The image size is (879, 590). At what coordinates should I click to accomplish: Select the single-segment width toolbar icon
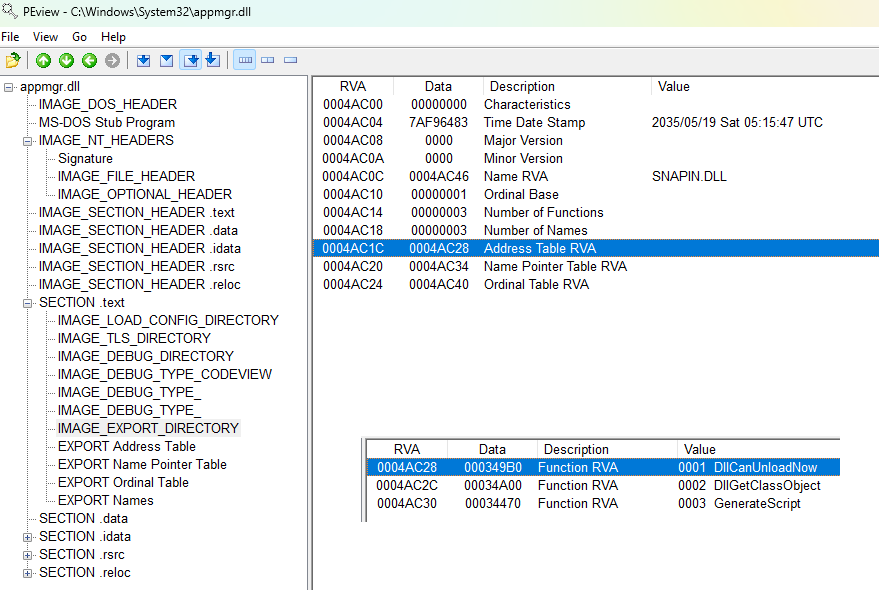pyautogui.click(x=290, y=60)
